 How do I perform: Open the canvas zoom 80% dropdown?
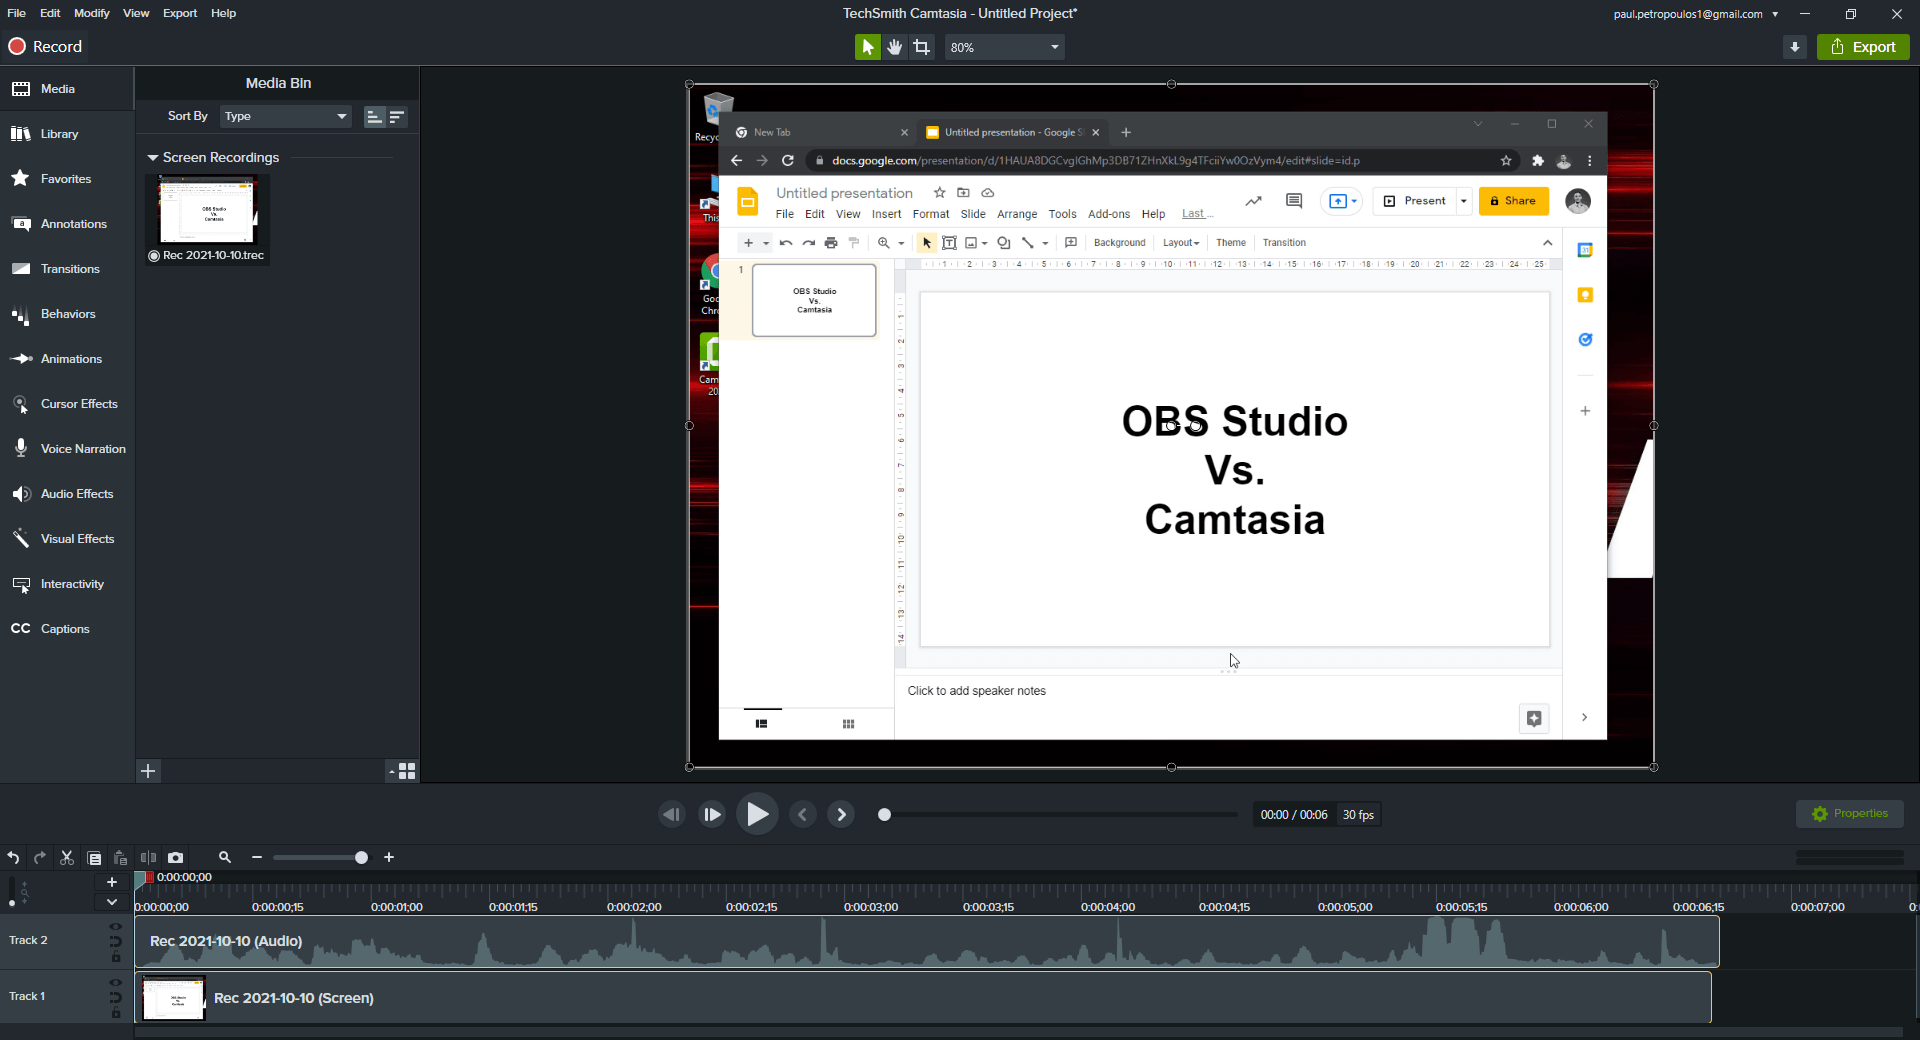pos(1004,47)
